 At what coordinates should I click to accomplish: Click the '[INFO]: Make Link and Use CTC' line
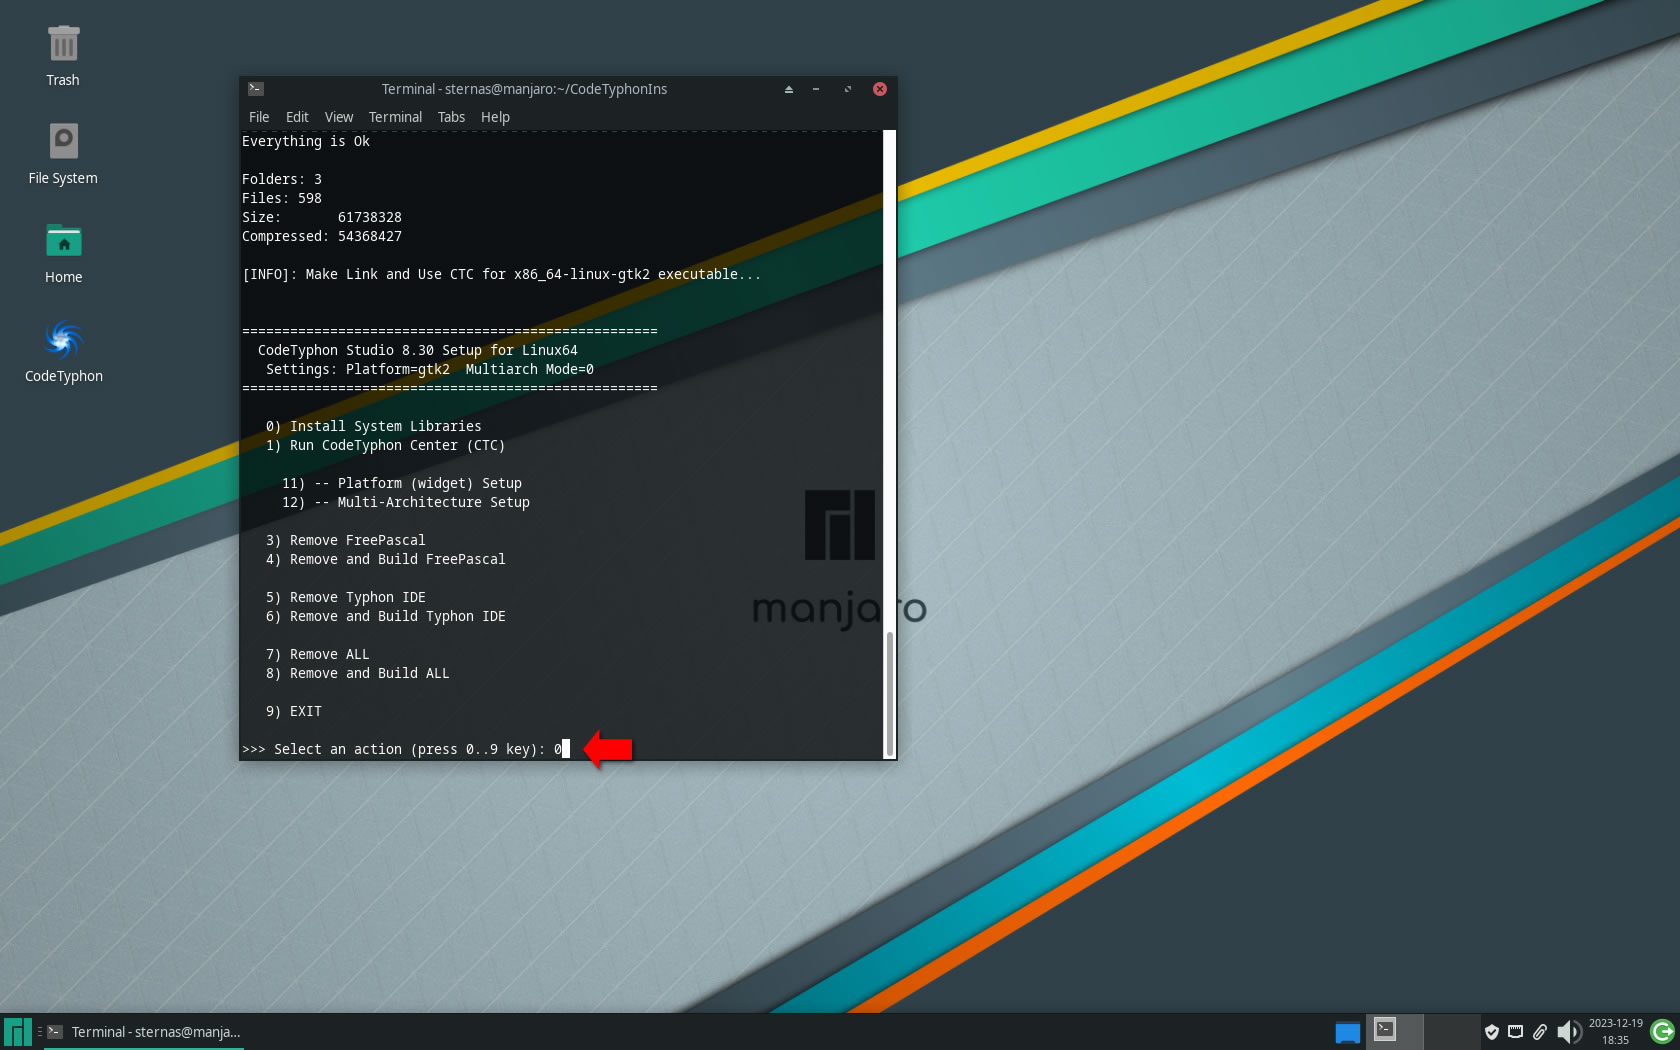(x=501, y=274)
